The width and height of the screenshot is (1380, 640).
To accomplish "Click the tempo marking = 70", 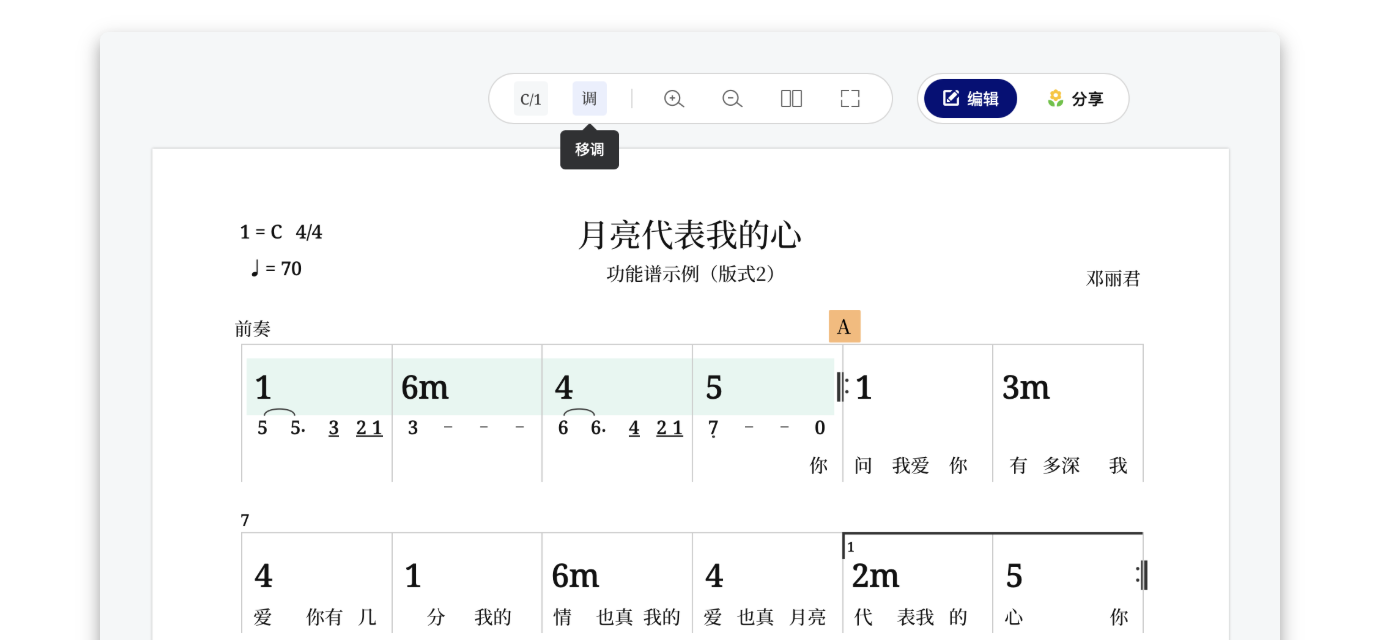I will point(276,269).
